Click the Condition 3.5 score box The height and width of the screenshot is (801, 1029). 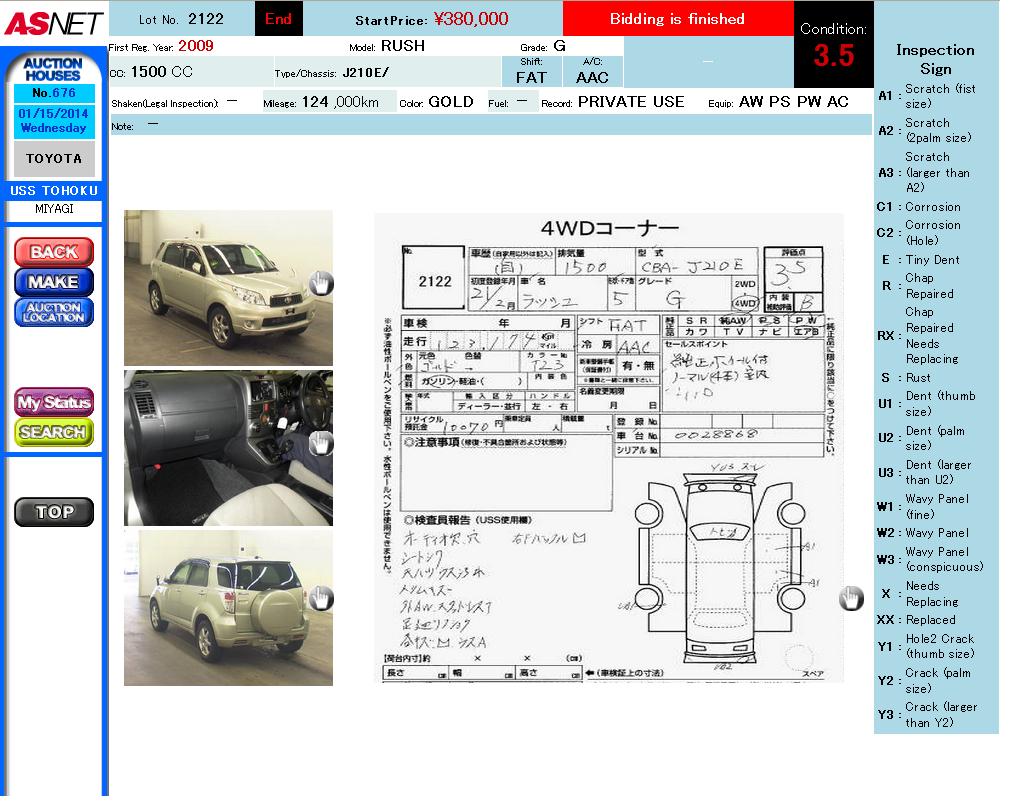(x=833, y=45)
